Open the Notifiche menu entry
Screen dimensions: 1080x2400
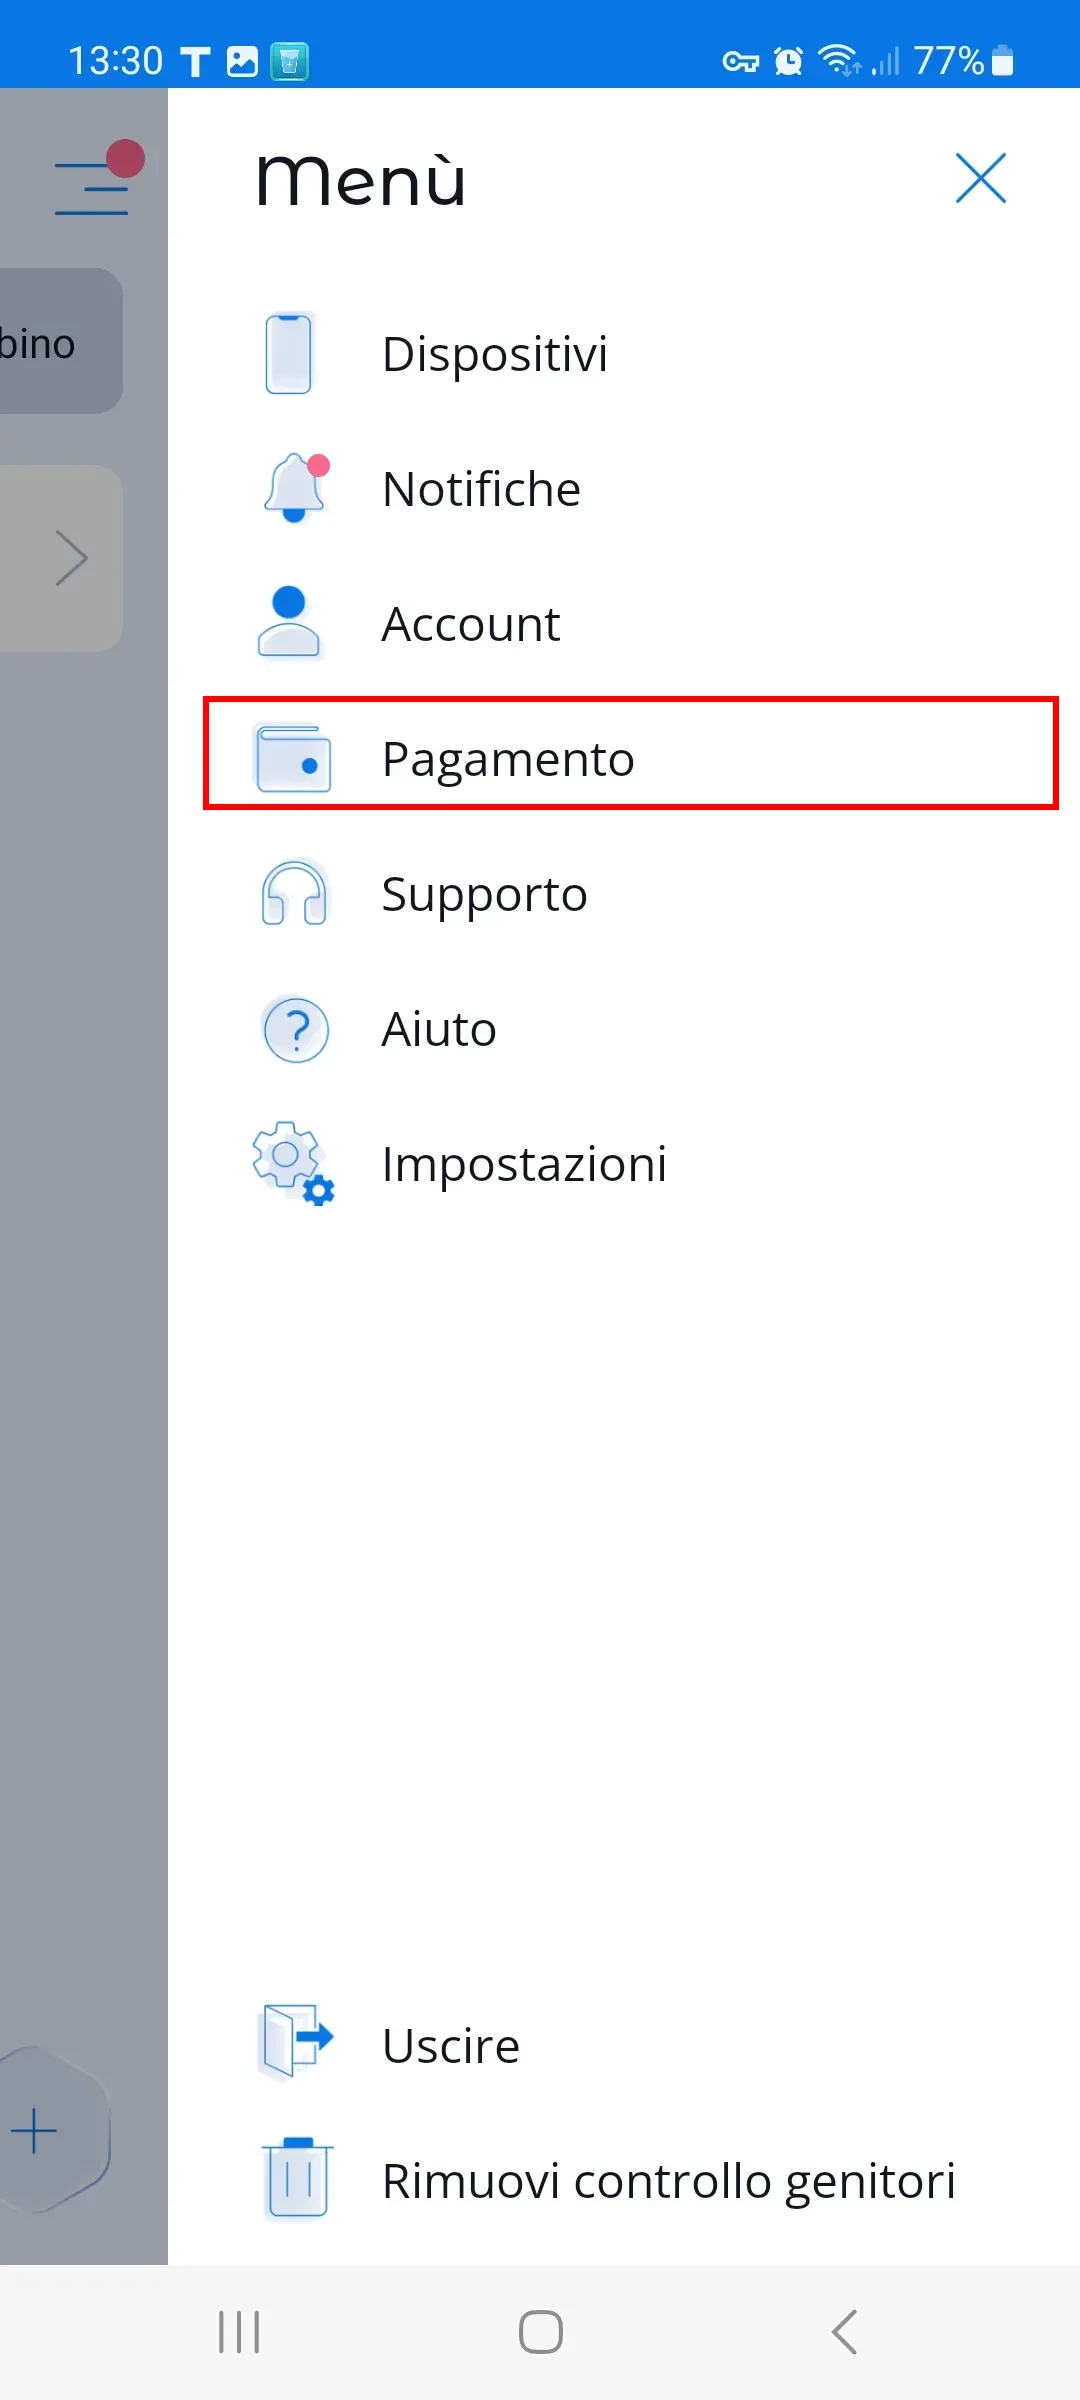point(481,489)
